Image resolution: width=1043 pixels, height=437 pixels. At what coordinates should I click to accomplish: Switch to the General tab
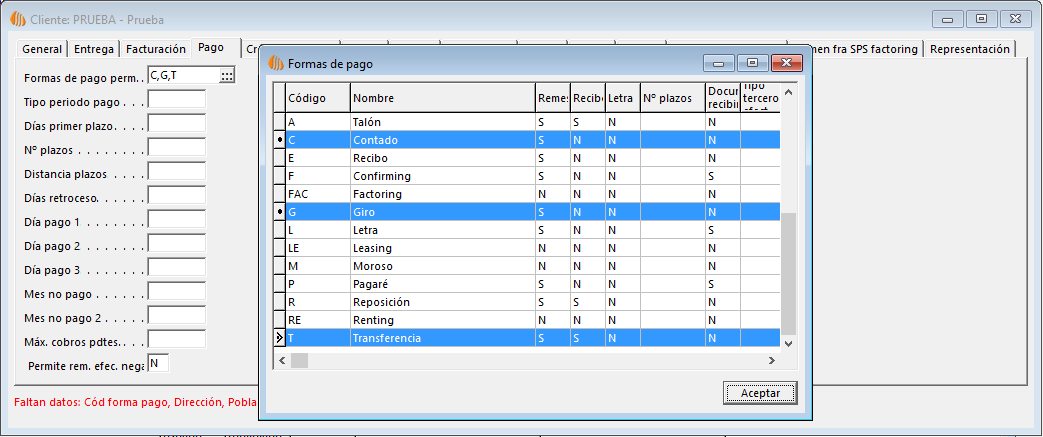[42, 49]
